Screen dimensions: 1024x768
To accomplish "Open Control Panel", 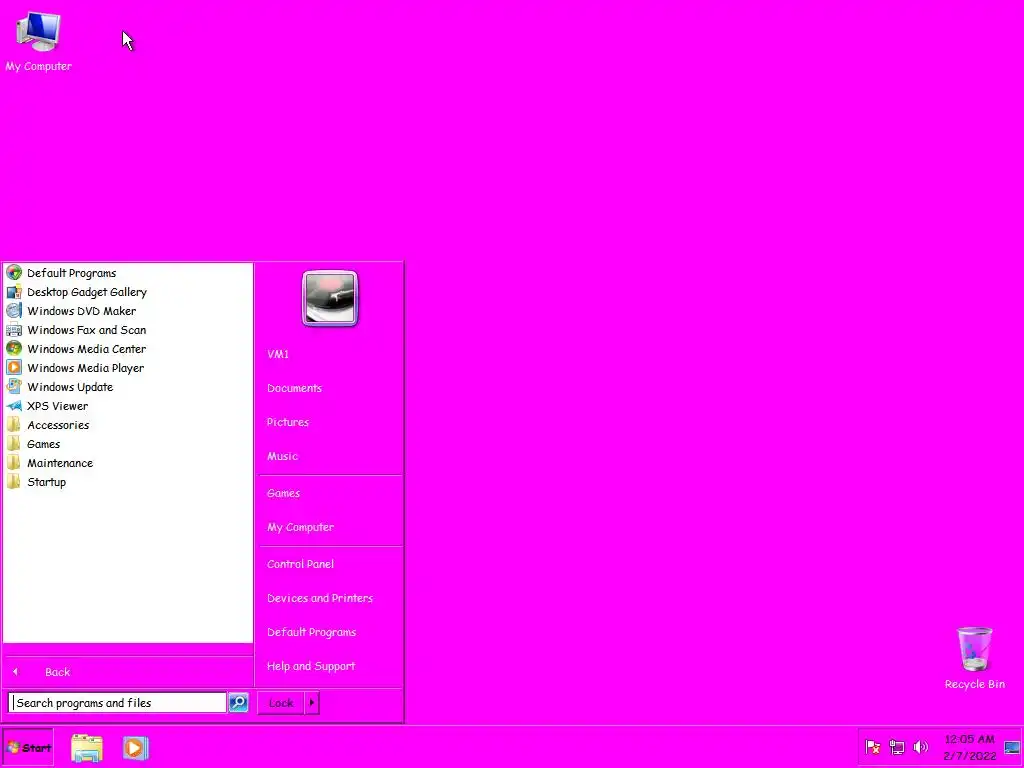I will [x=300, y=564].
